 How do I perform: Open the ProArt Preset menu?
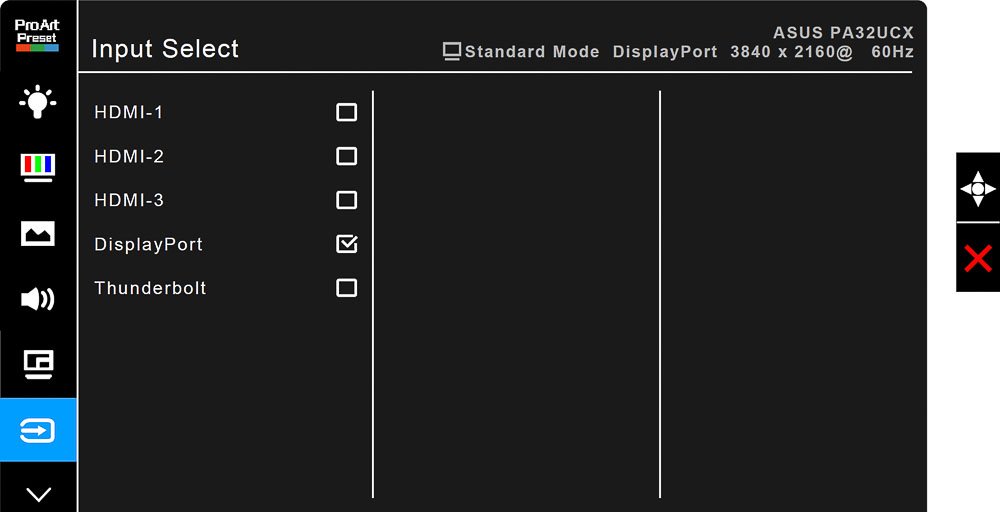pyautogui.click(x=37, y=34)
